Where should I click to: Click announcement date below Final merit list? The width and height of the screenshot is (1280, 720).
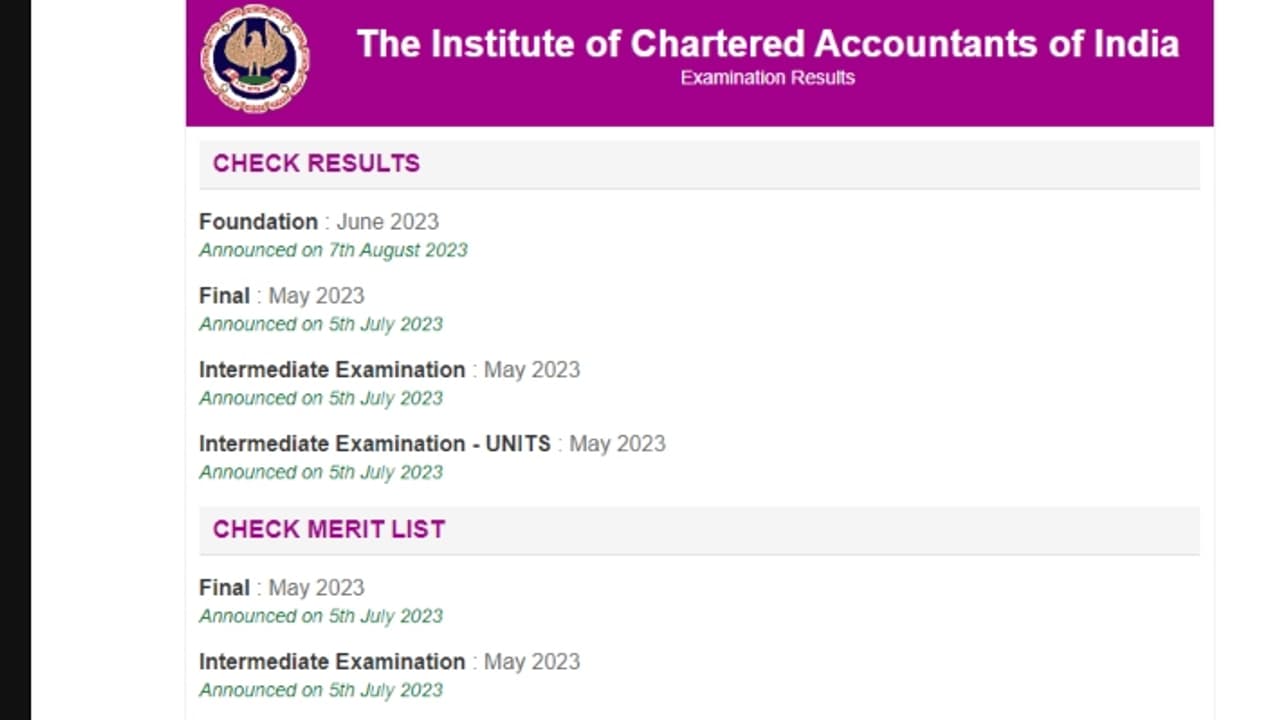pyautogui.click(x=320, y=616)
